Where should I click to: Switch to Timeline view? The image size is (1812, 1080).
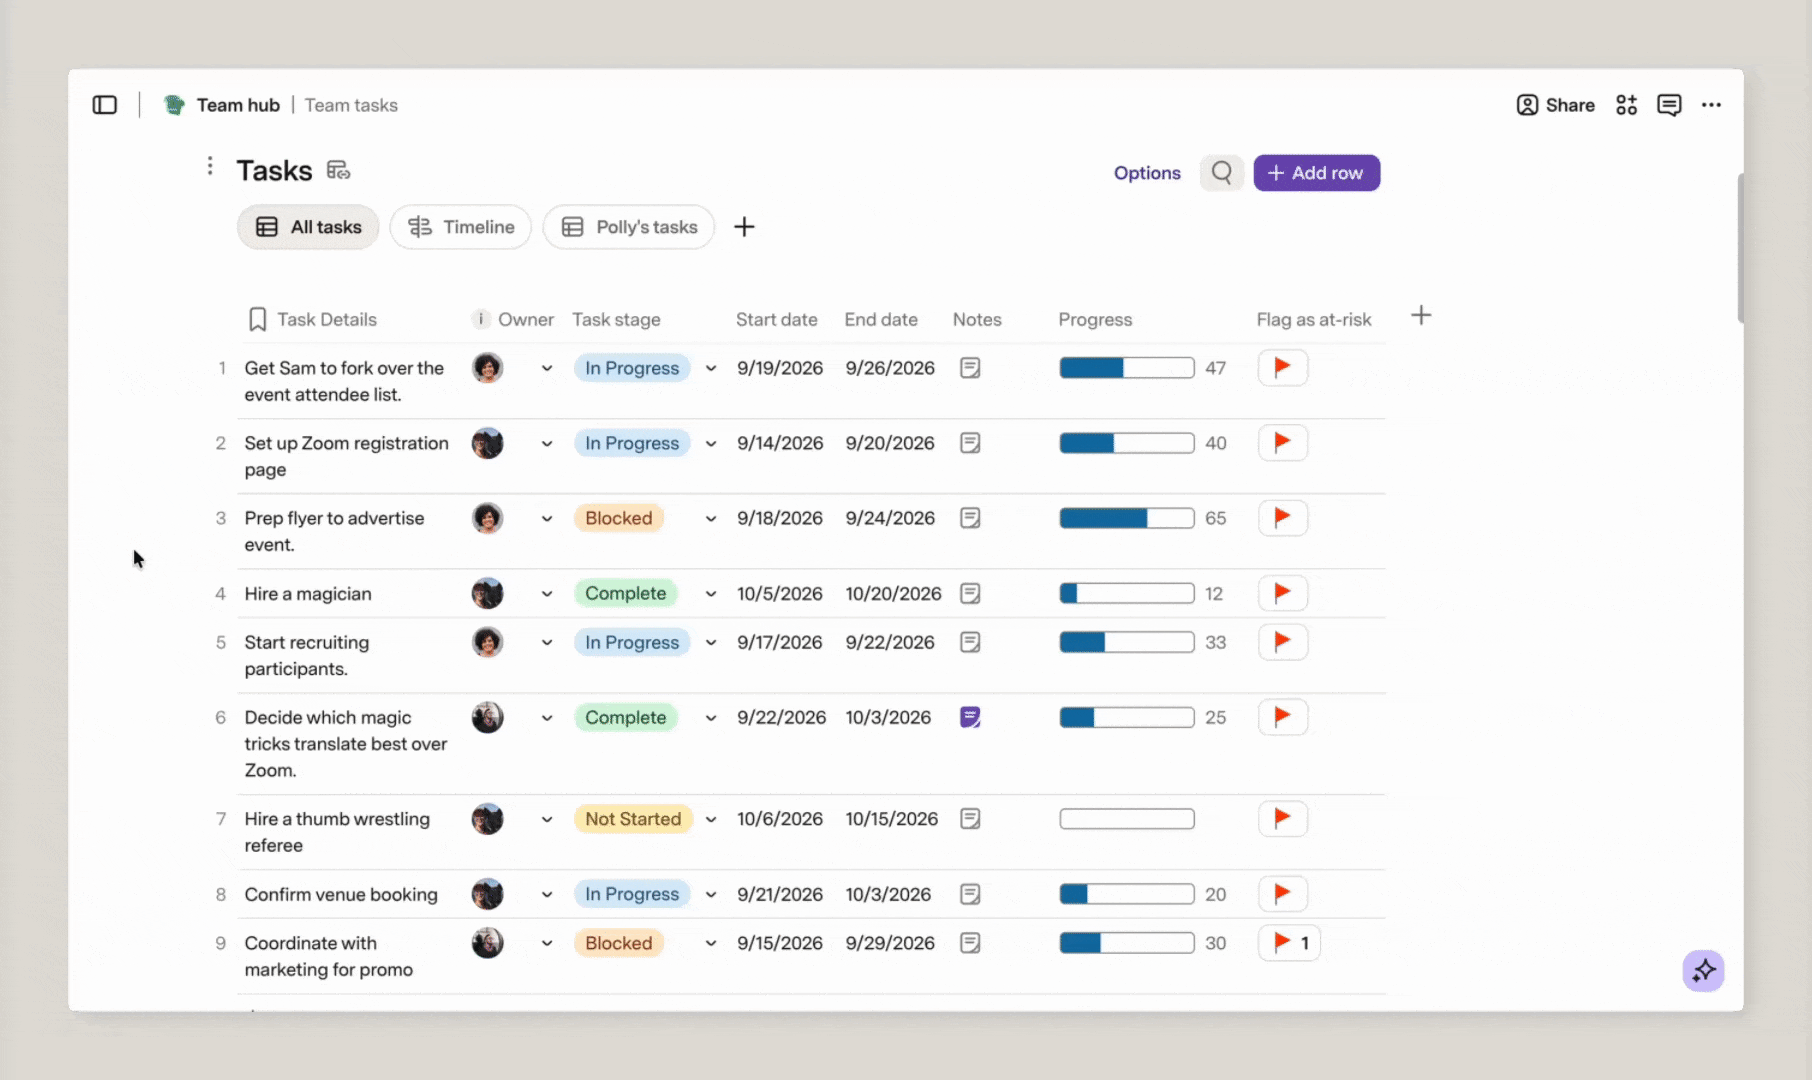[x=461, y=227]
